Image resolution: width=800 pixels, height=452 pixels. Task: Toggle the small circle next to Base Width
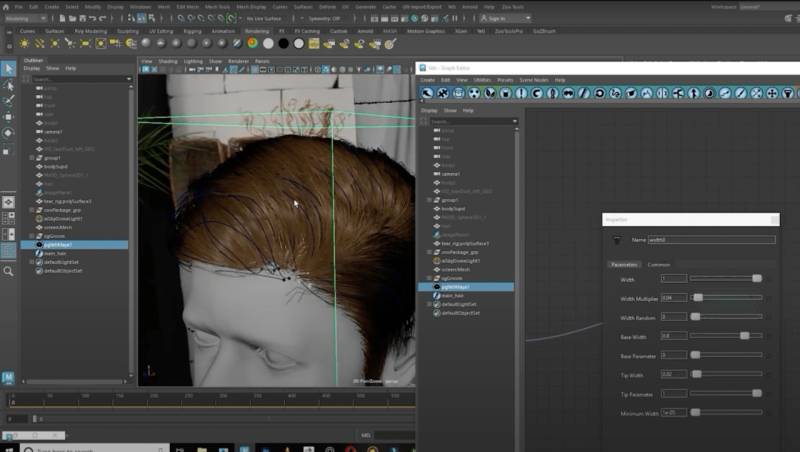tap(769, 337)
